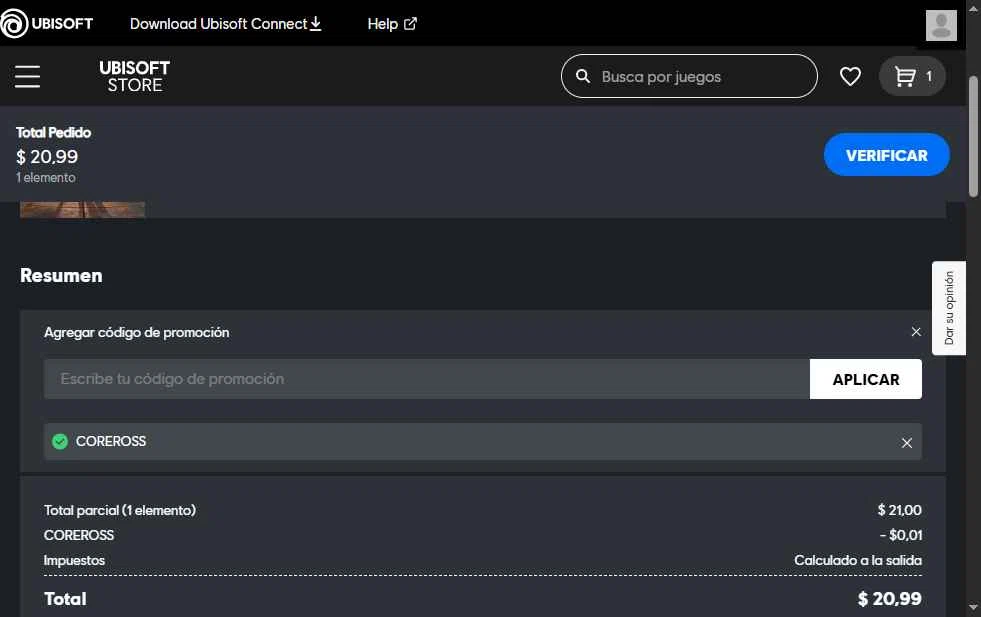Open the wishlist heart icon
Image resolution: width=981 pixels, height=617 pixels.
tap(850, 76)
